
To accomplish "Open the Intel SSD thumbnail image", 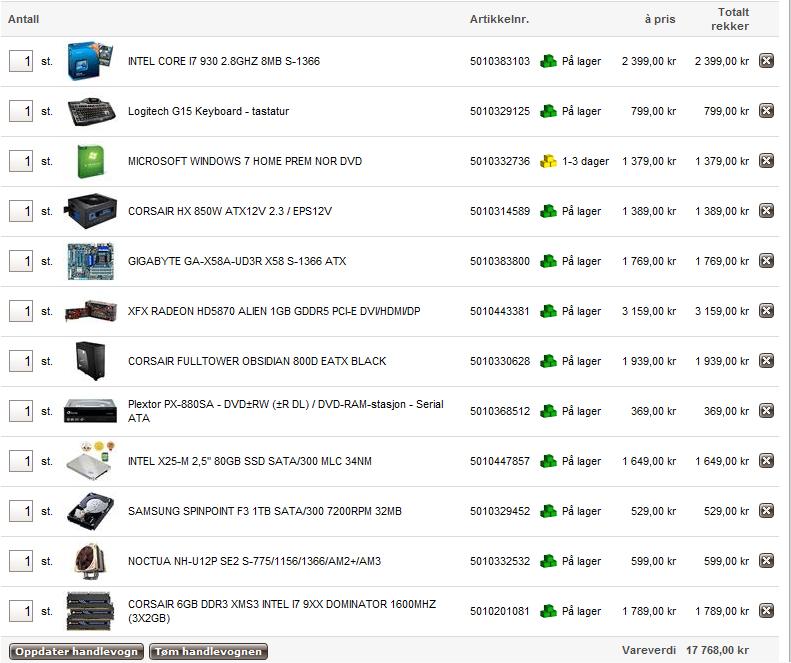I will point(91,461).
